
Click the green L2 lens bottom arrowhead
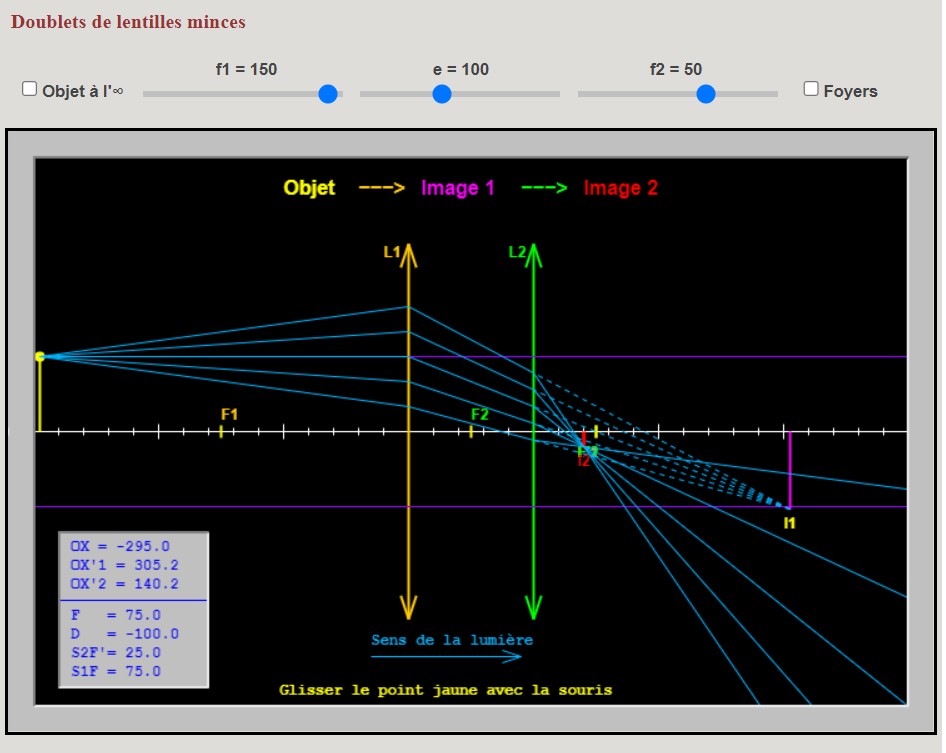(533, 607)
